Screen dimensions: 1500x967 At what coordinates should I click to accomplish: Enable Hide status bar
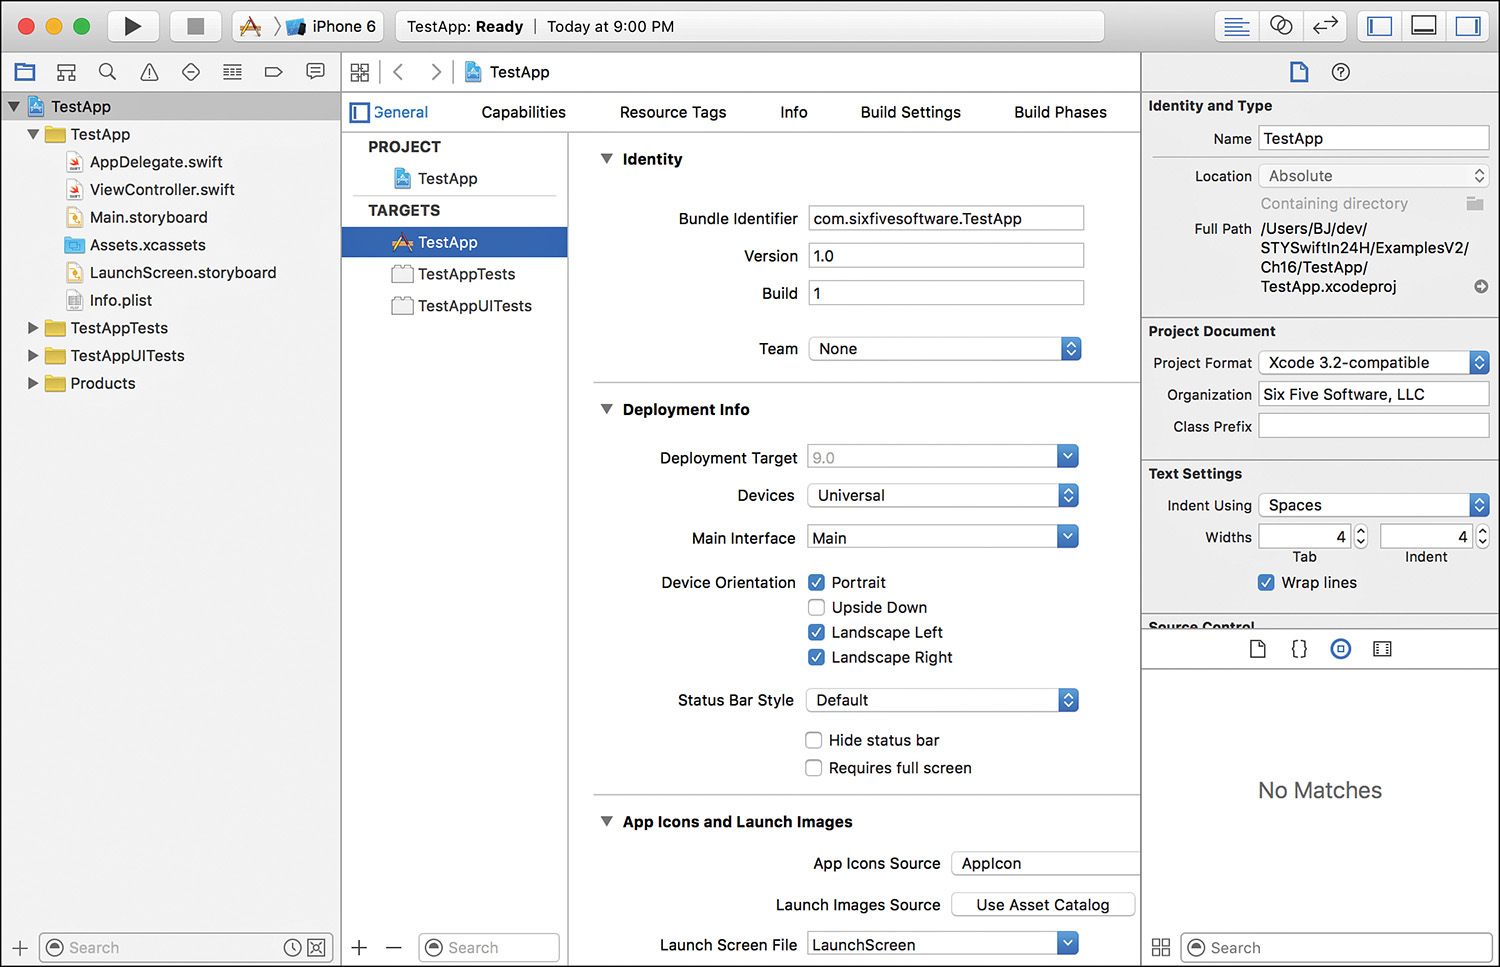click(x=814, y=740)
